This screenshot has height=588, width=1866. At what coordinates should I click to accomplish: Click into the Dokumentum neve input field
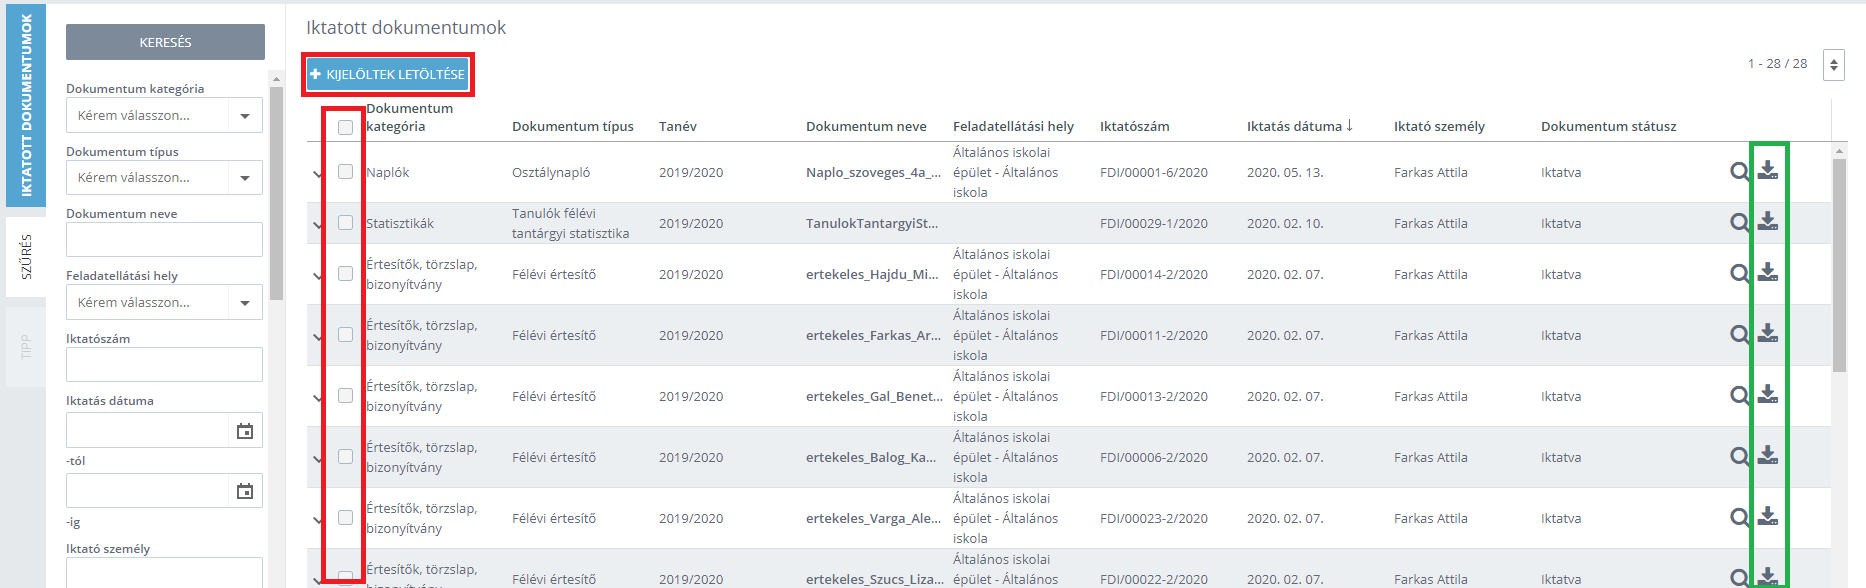click(164, 240)
